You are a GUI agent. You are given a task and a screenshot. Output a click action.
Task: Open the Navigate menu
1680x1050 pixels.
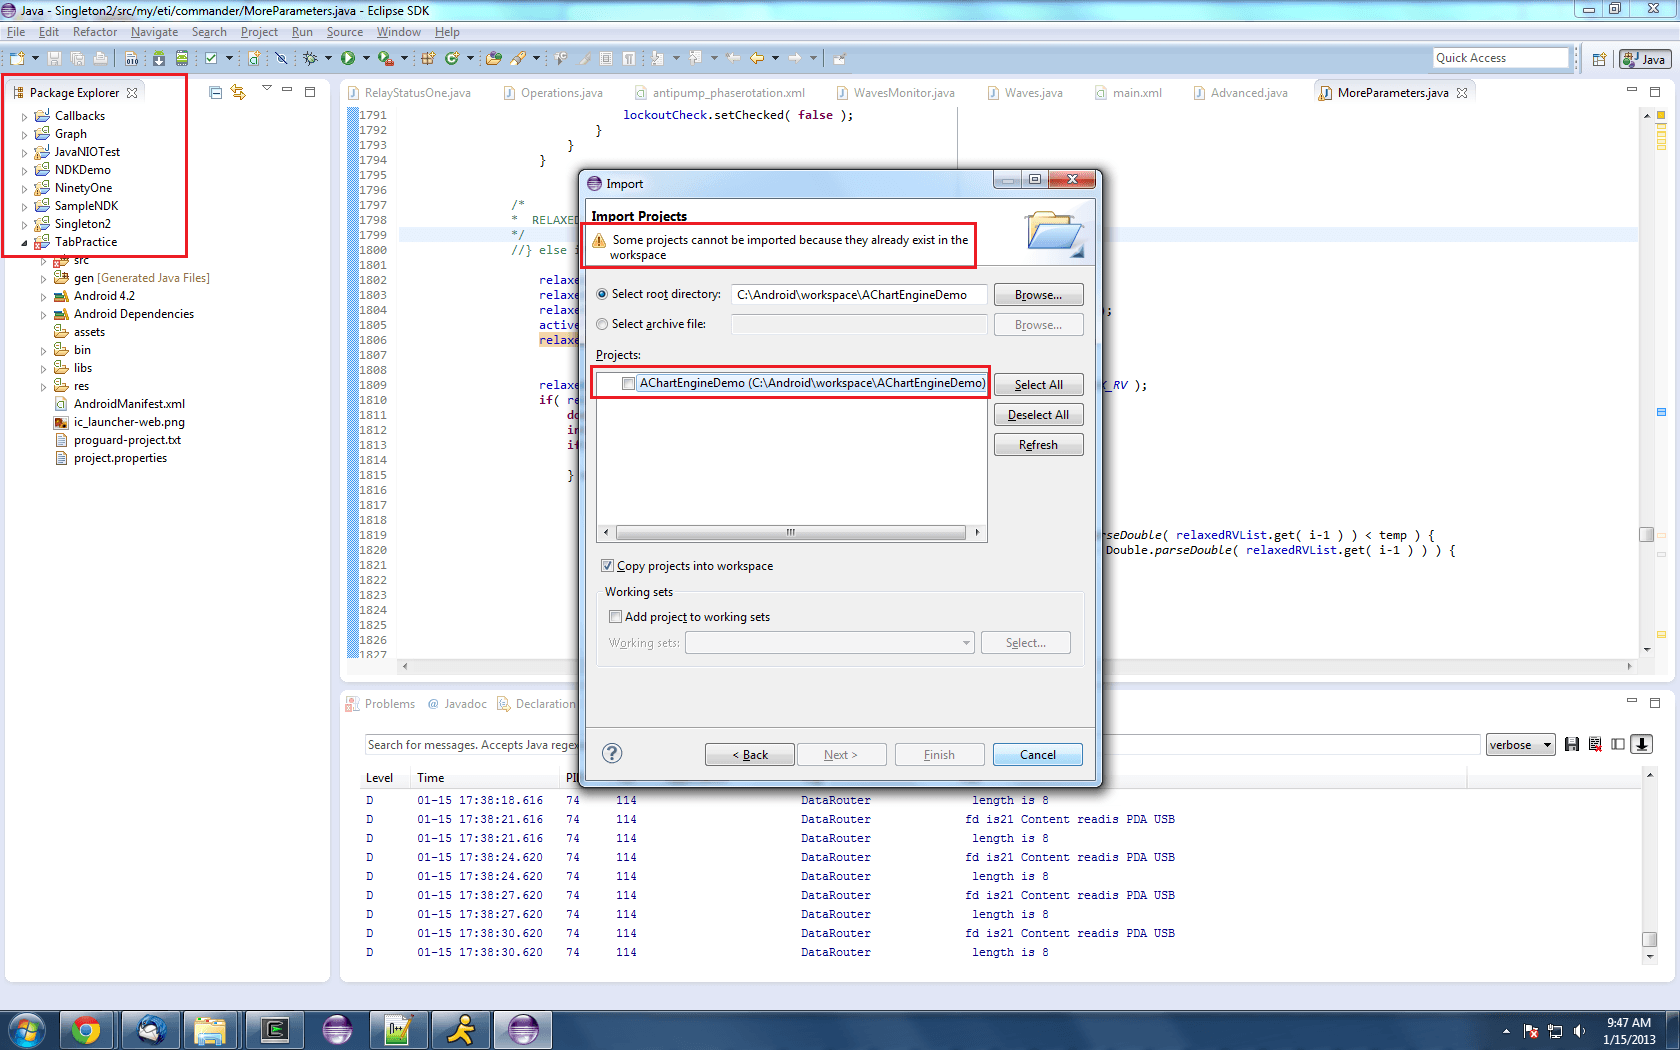pos(154,32)
